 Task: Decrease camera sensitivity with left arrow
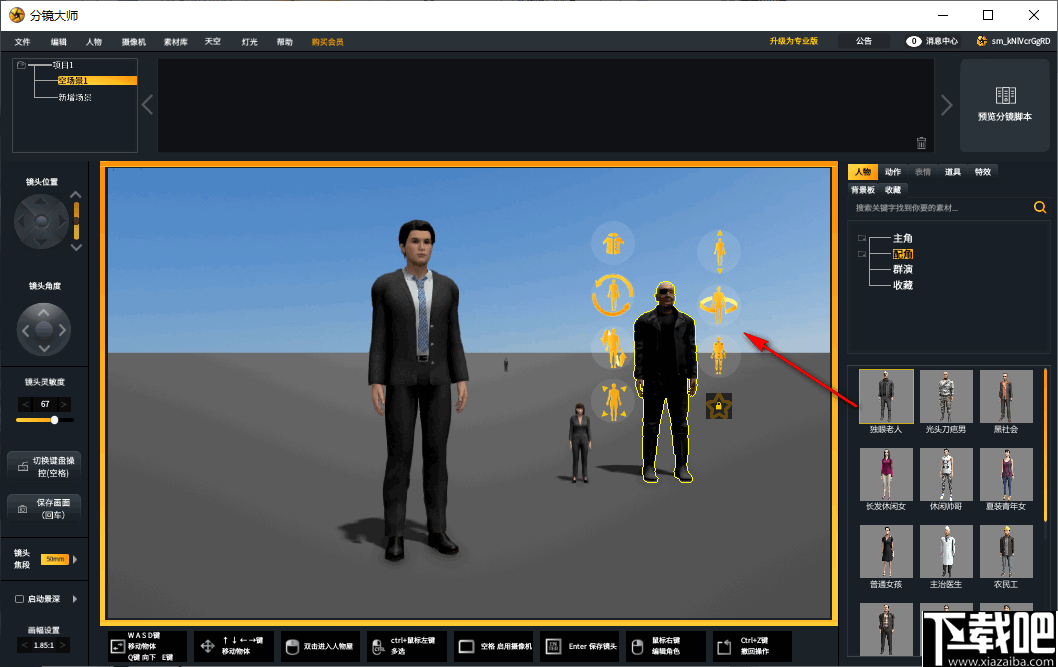26,404
